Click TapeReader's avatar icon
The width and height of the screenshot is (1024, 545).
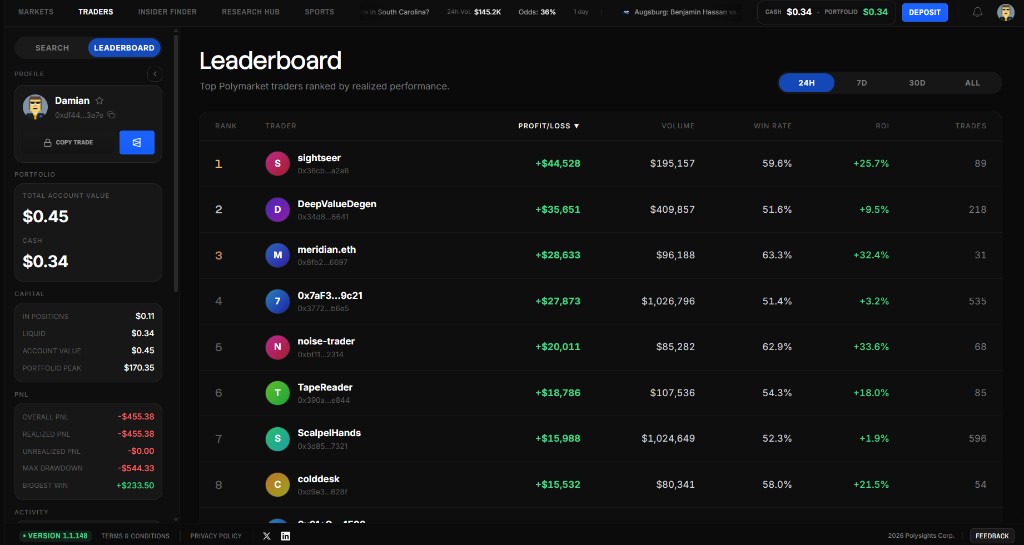[x=278, y=393]
